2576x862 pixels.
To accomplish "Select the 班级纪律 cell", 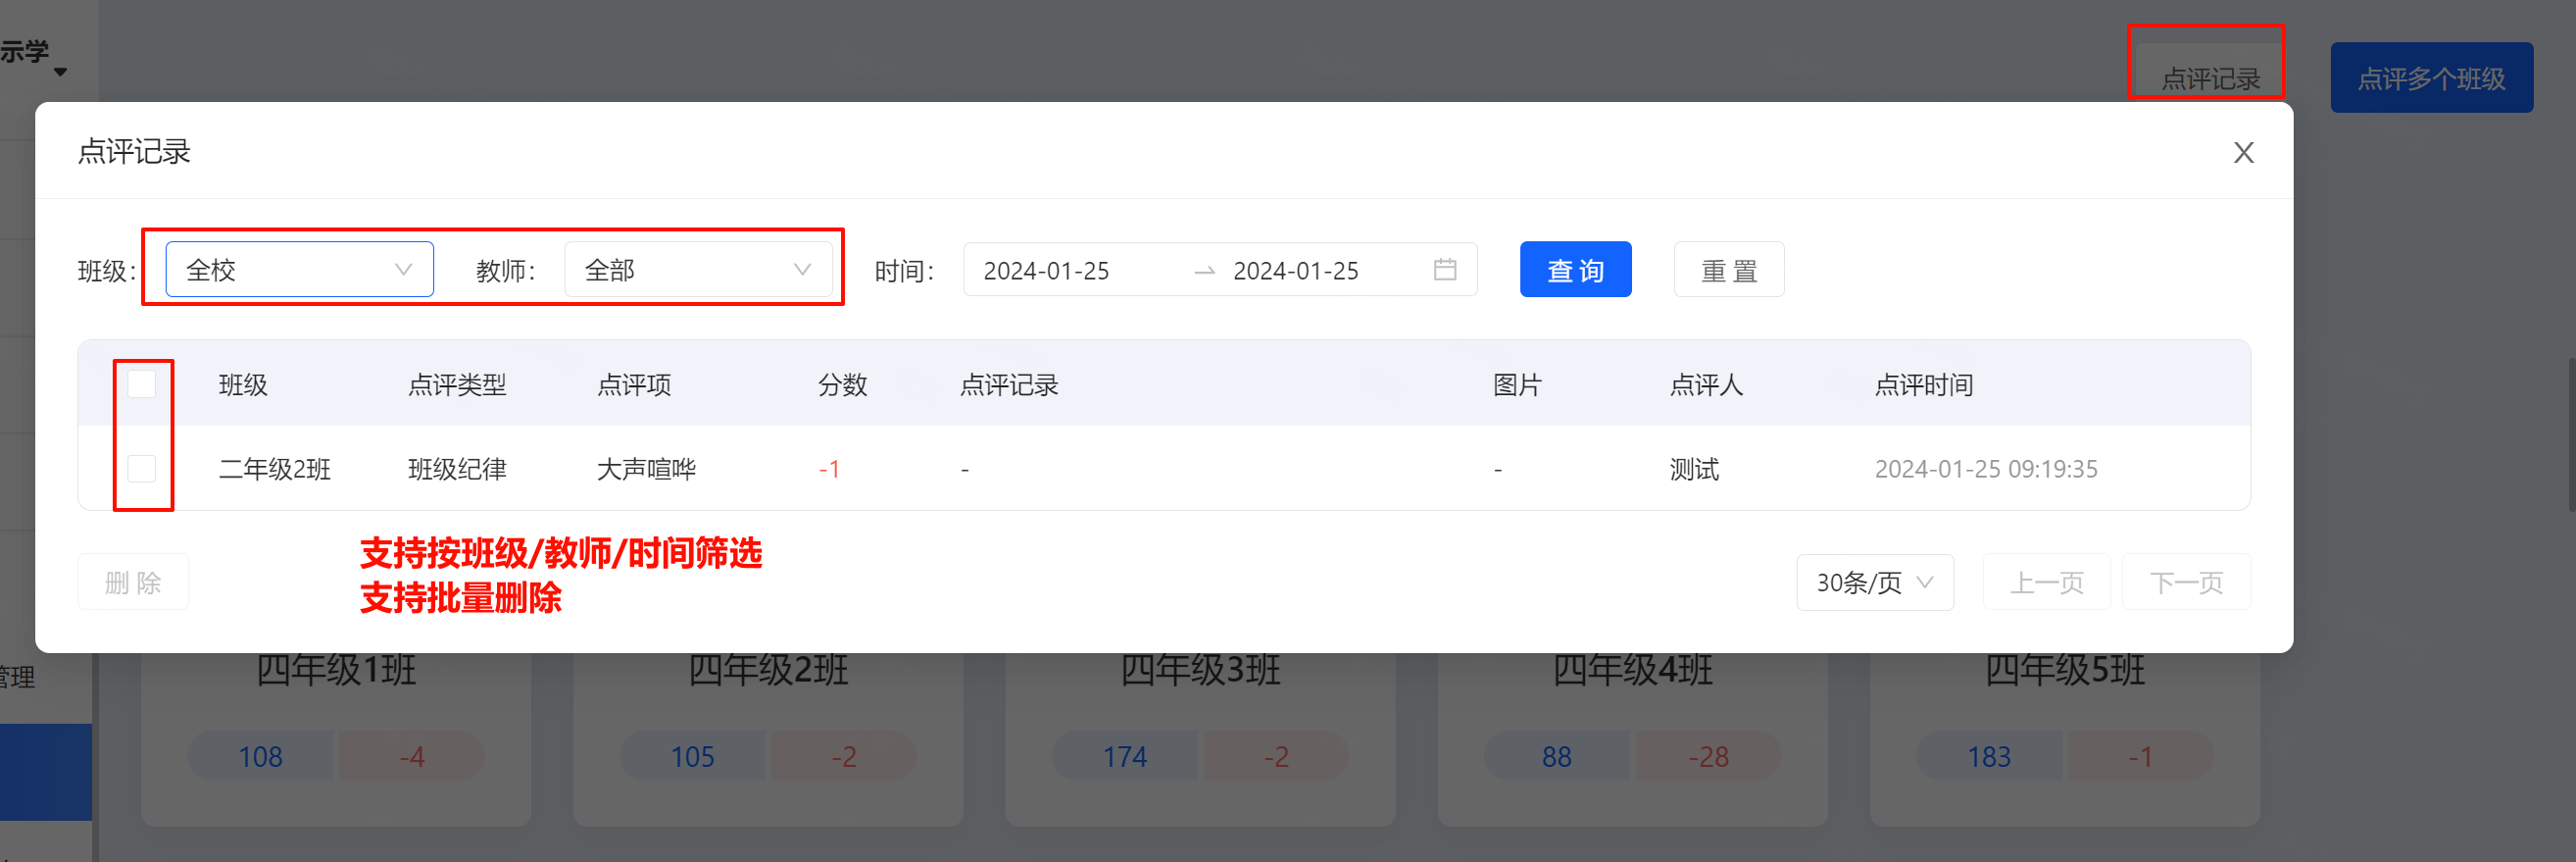I will coord(457,469).
